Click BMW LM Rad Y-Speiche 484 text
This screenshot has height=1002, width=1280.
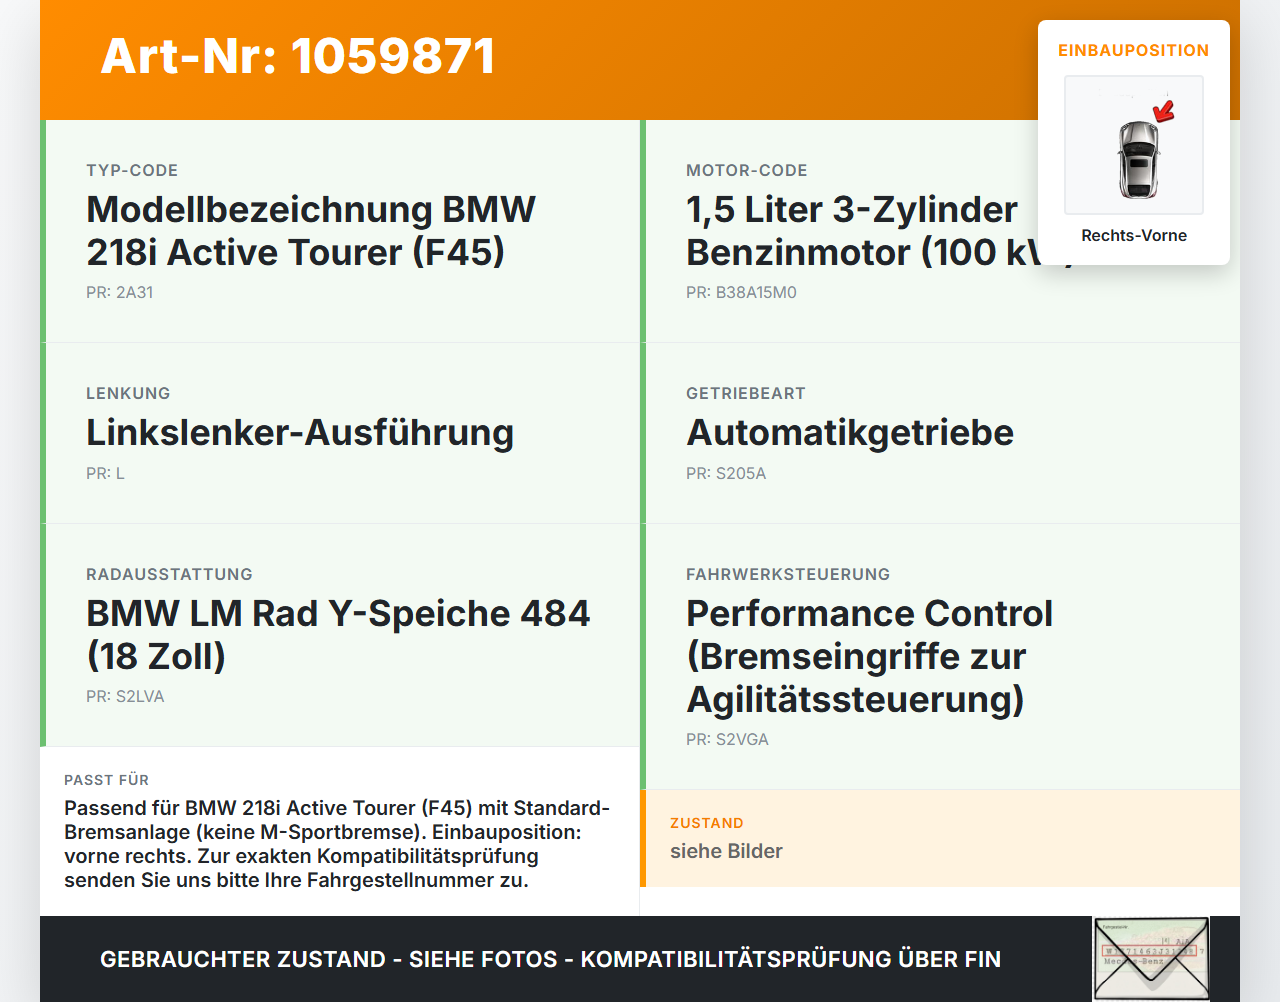point(338,635)
